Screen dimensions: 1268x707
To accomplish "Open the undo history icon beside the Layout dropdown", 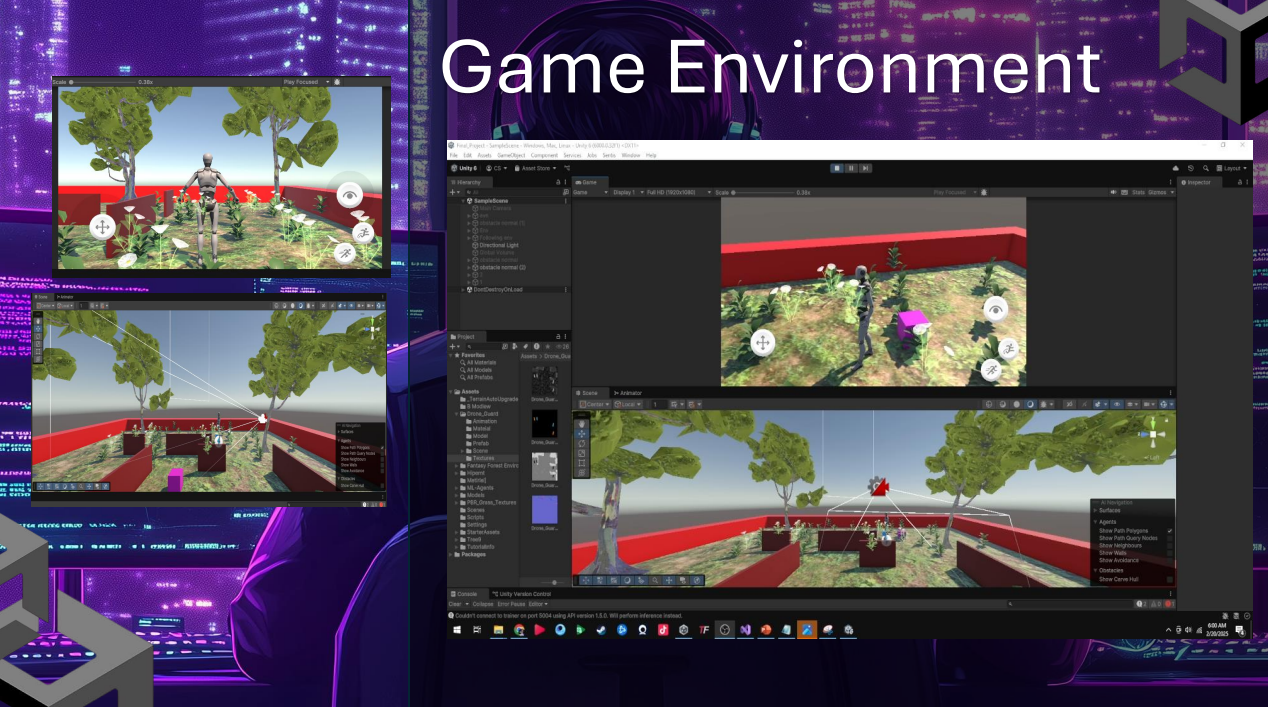I will click(x=1191, y=168).
